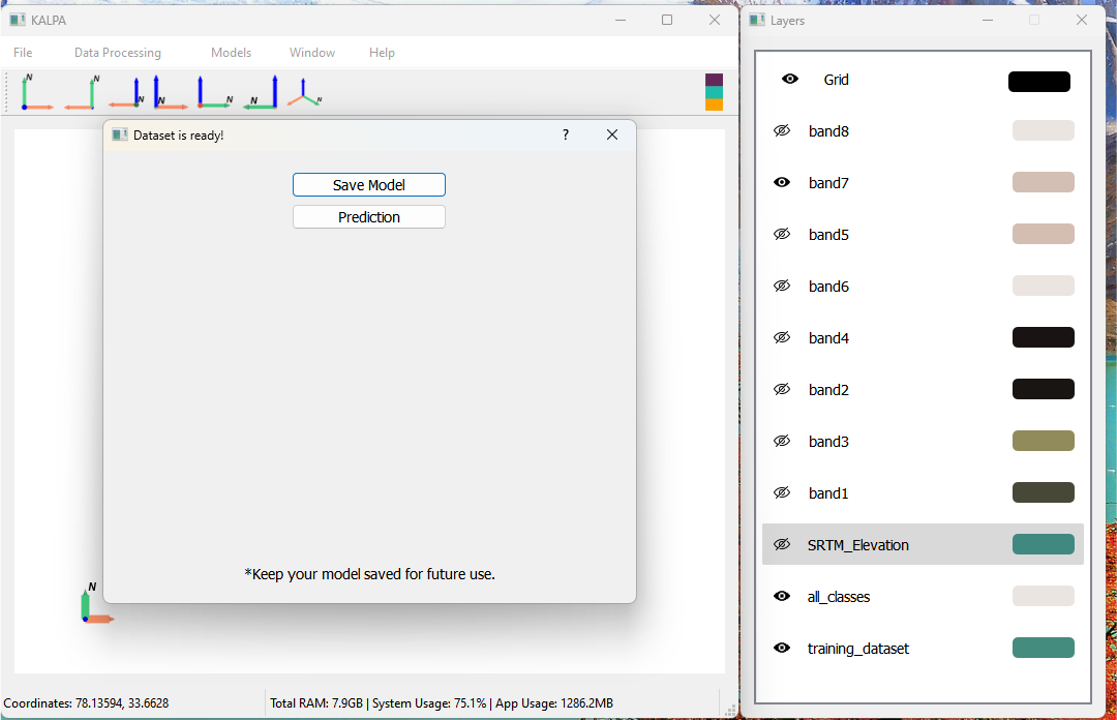Open band7 layer color swatch

pos(1043,182)
